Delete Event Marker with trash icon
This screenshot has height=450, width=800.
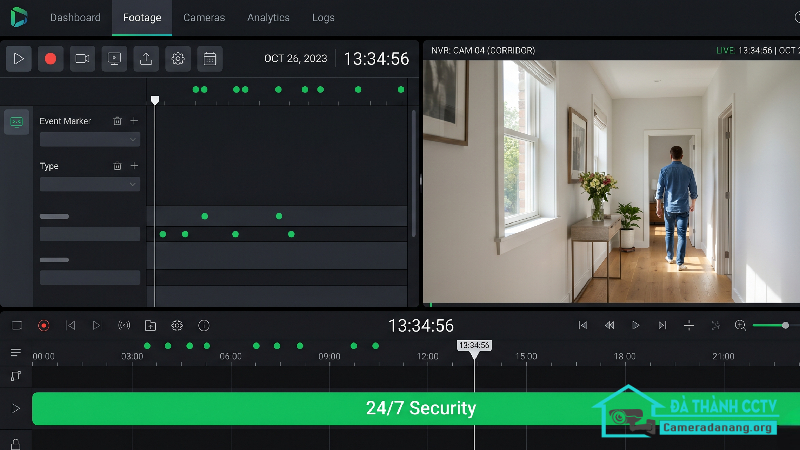[x=117, y=121]
